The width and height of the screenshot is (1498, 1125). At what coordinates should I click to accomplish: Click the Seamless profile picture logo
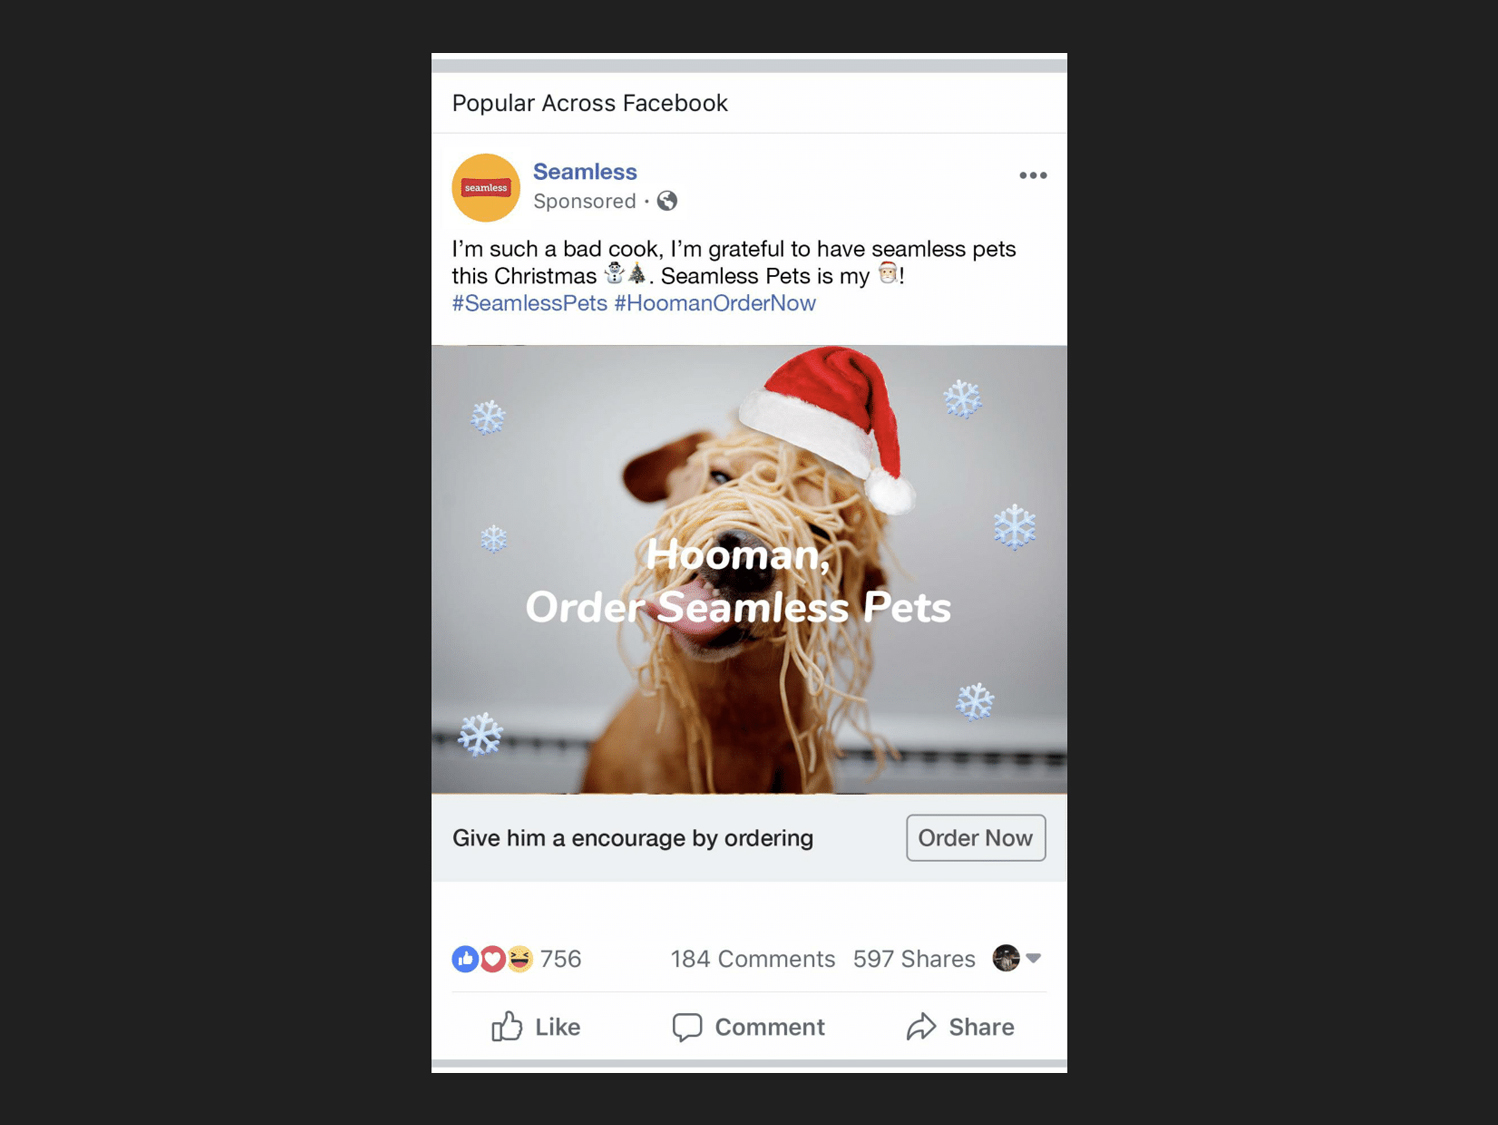click(486, 187)
